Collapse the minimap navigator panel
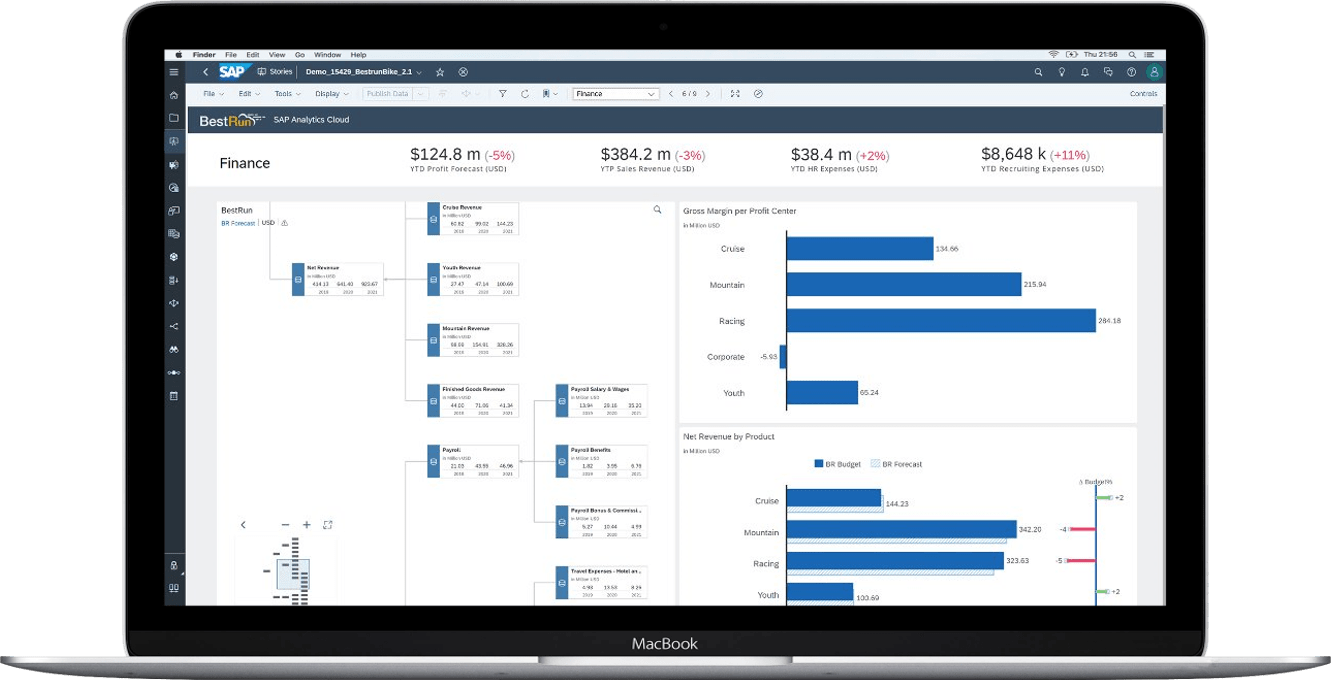 (243, 525)
